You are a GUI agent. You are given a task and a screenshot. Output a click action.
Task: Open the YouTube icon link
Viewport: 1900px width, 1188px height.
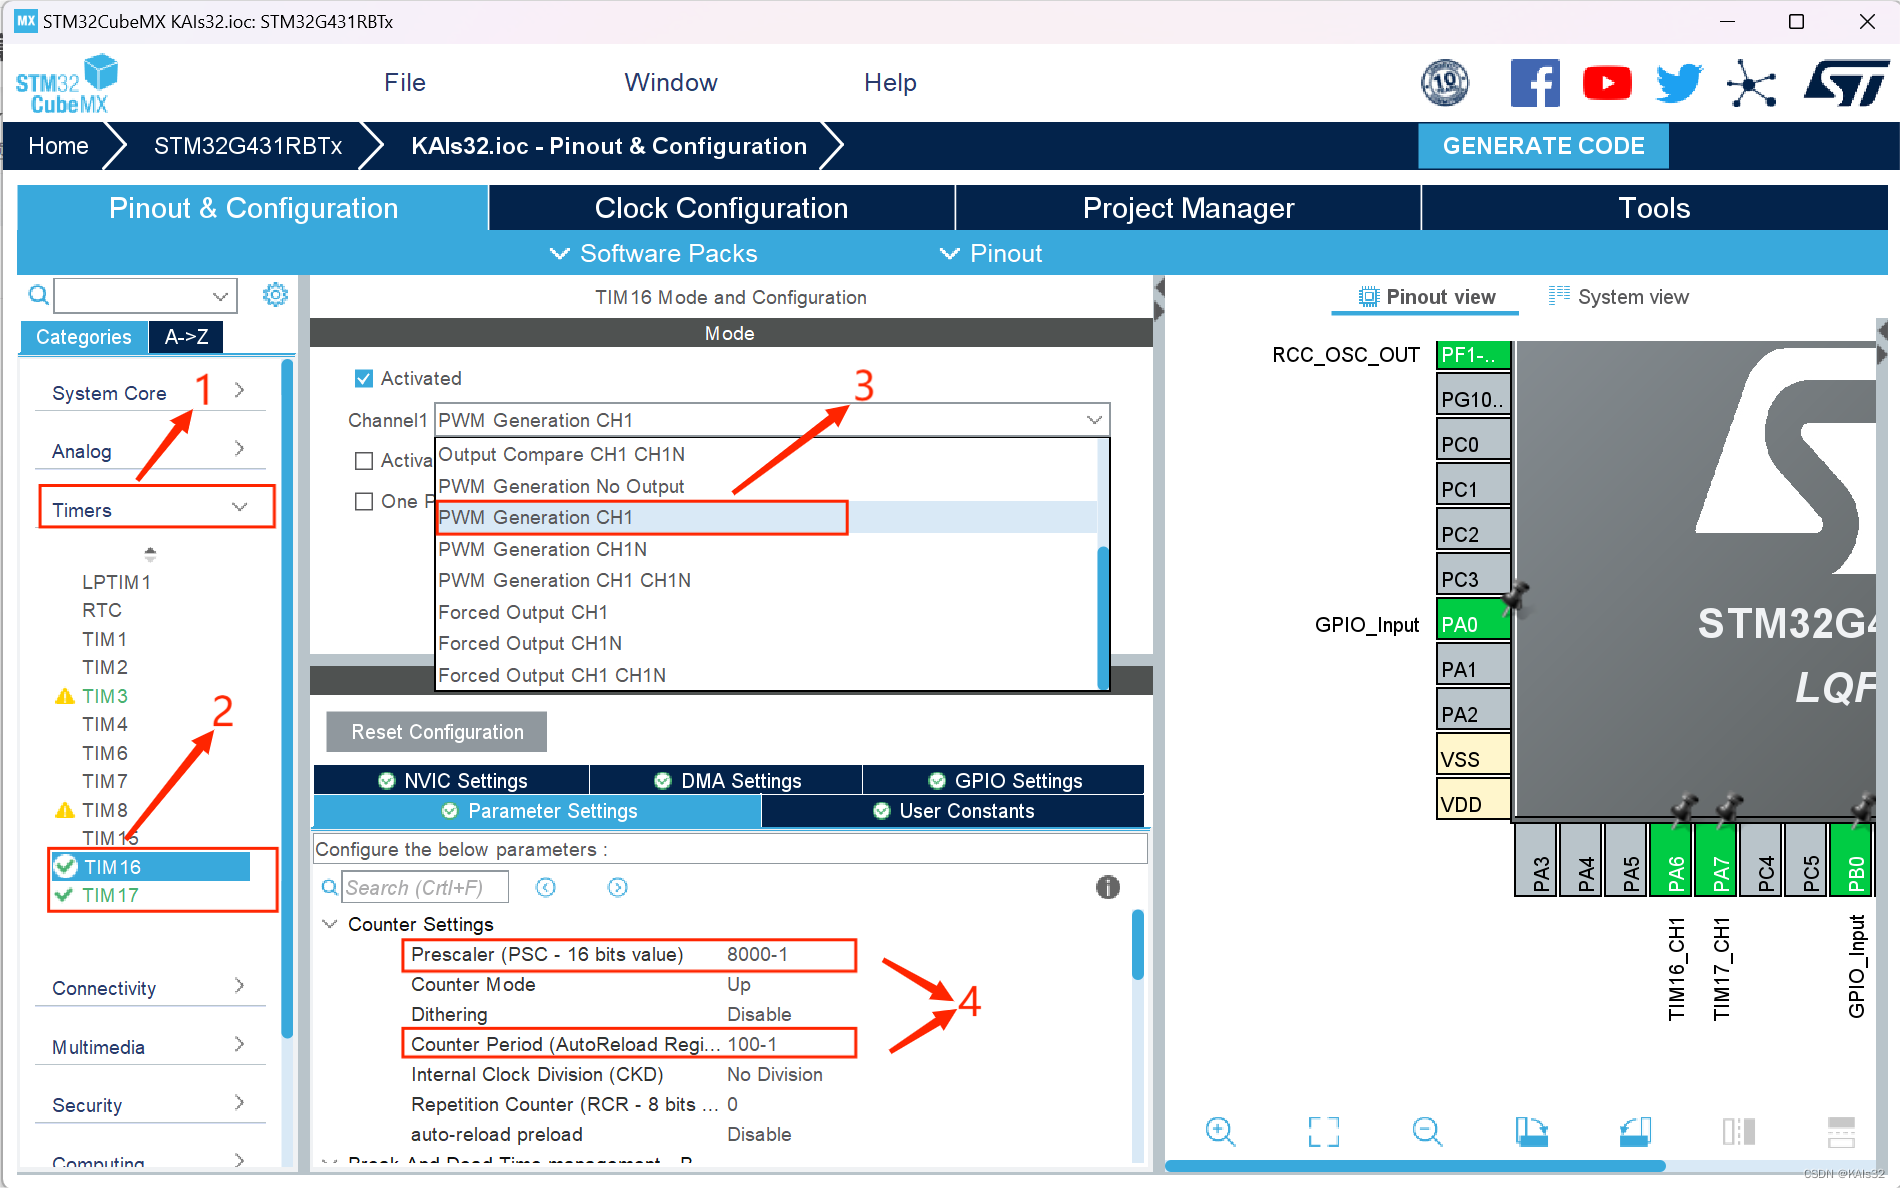pyautogui.click(x=1607, y=83)
